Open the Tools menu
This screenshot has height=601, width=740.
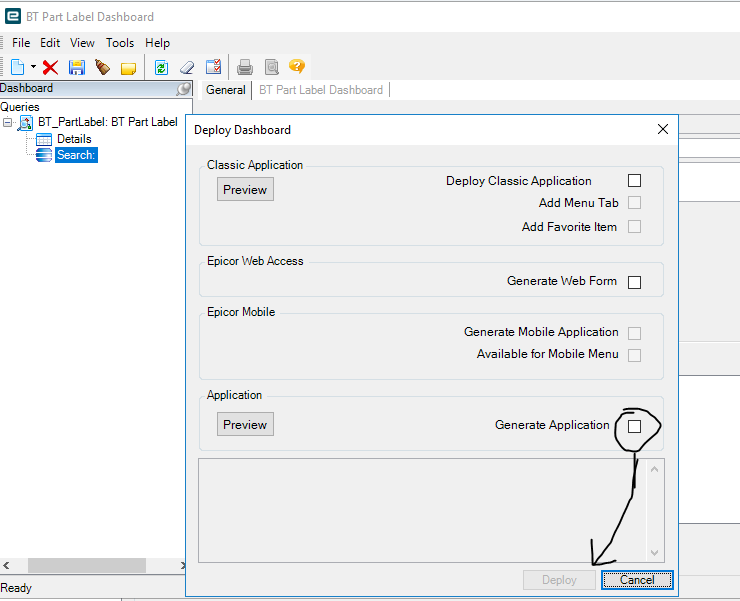pyautogui.click(x=120, y=43)
